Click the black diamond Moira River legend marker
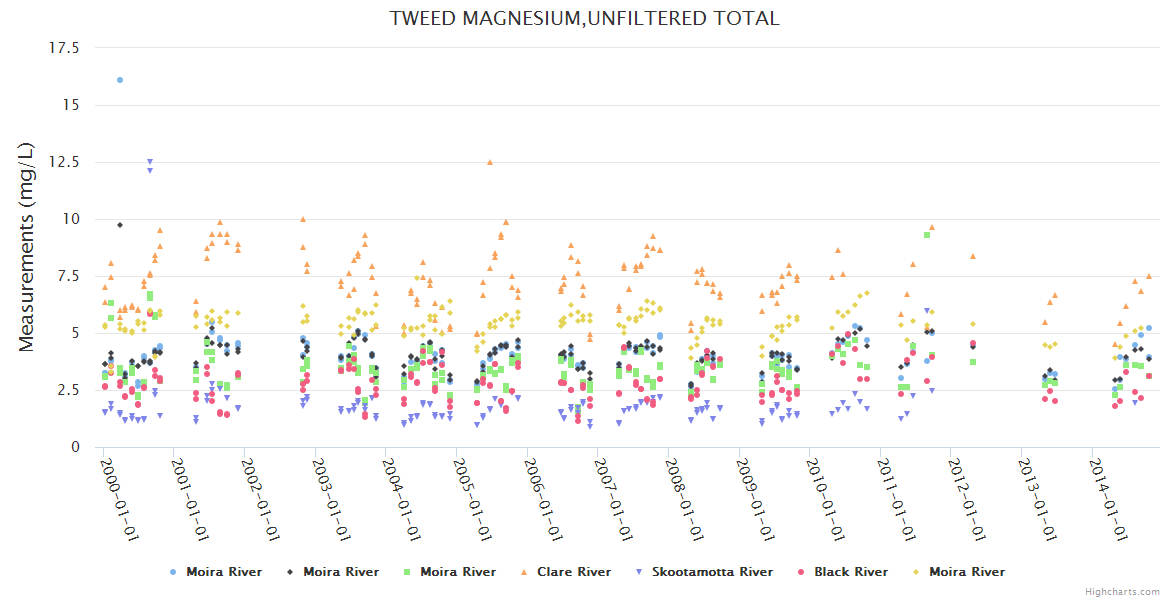The width and height of the screenshot is (1170, 600). click(290, 572)
